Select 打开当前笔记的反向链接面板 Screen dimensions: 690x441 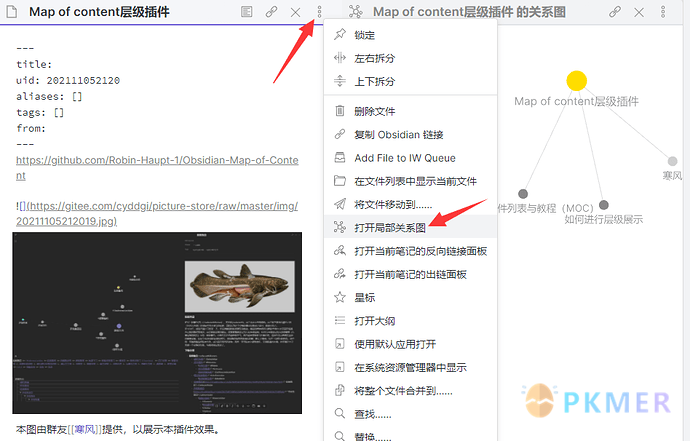pyautogui.click(x=410, y=251)
